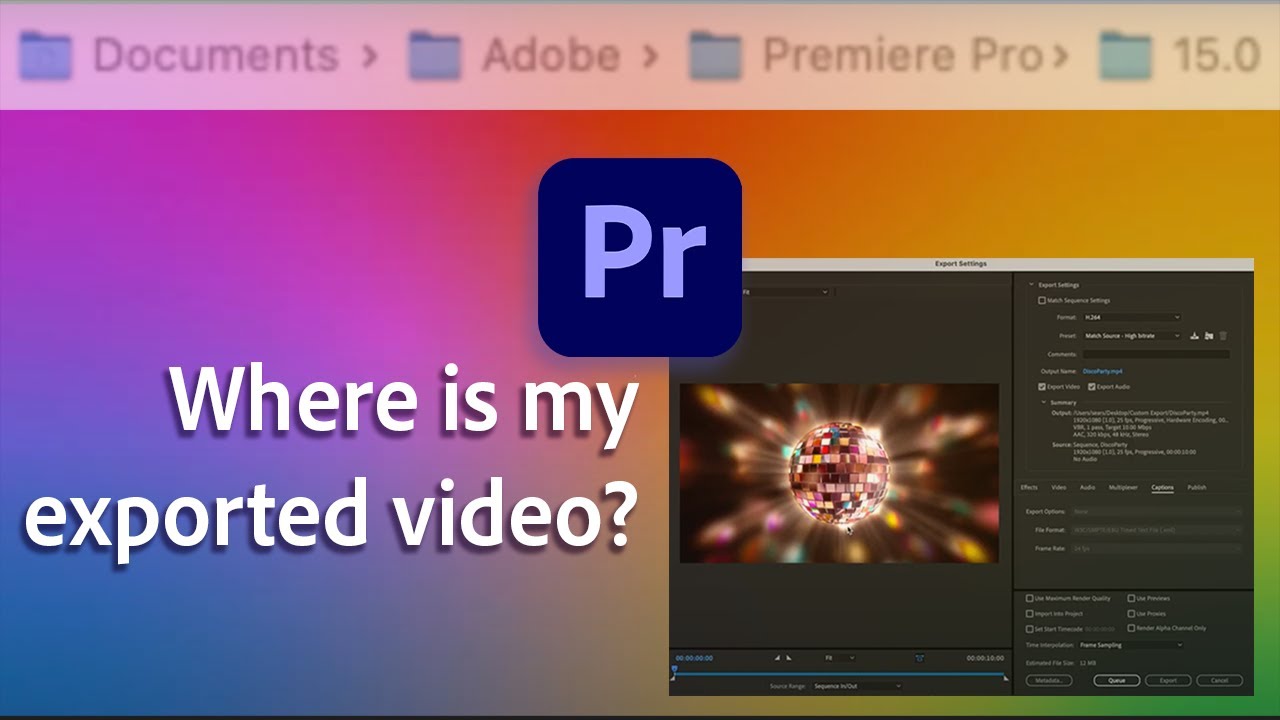The width and height of the screenshot is (1280, 720).
Task: Open the Preset dropdown Match Source - High bitrate
Action: [x=1131, y=336]
